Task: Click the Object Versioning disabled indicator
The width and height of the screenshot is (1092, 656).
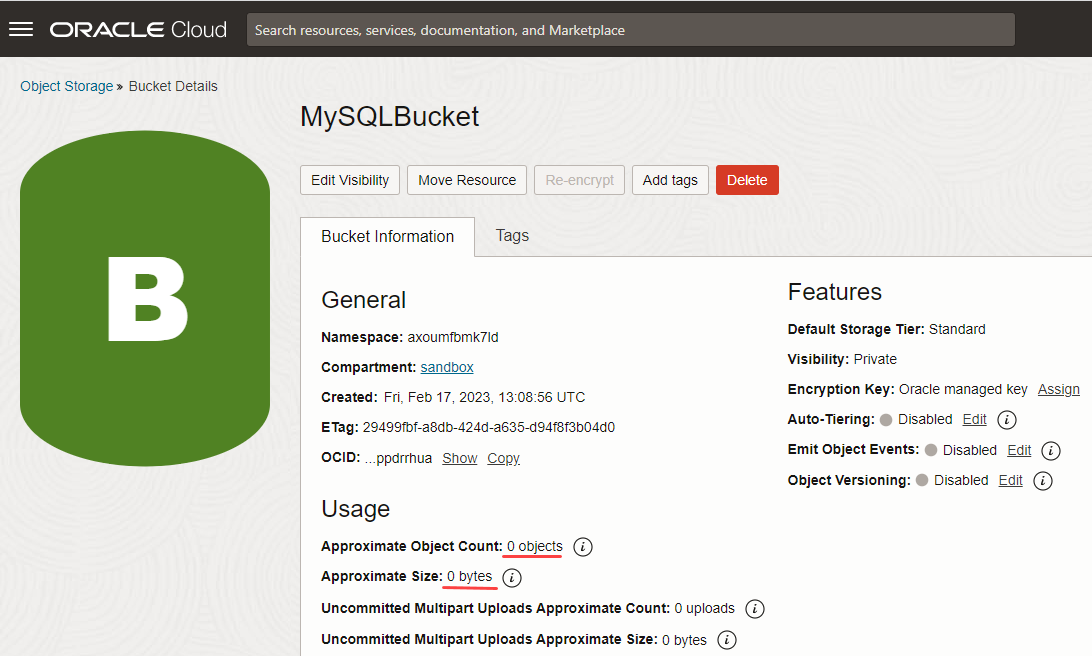Action: pos(921,480)
